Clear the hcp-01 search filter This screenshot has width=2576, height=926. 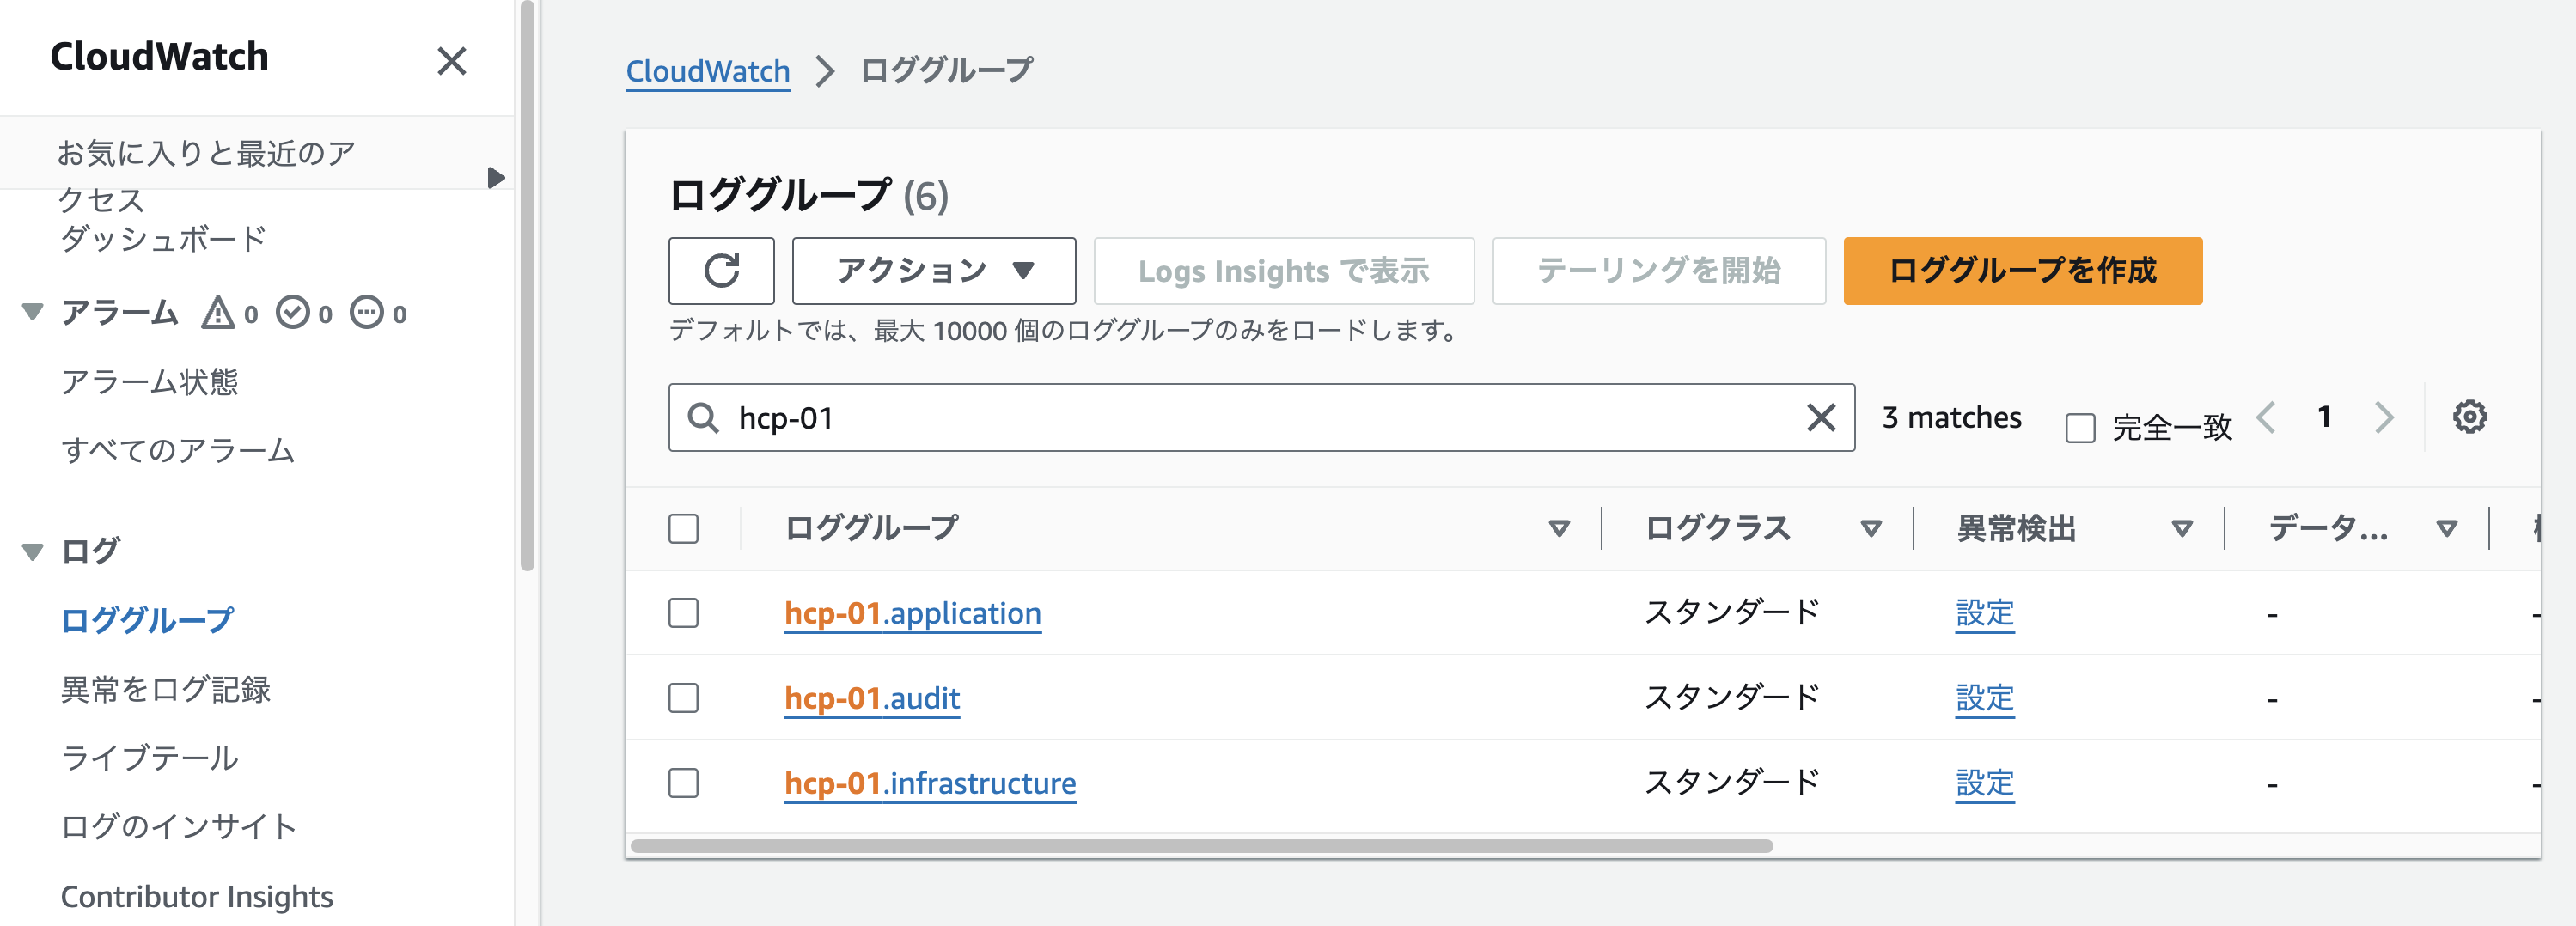click(1821, 417)
